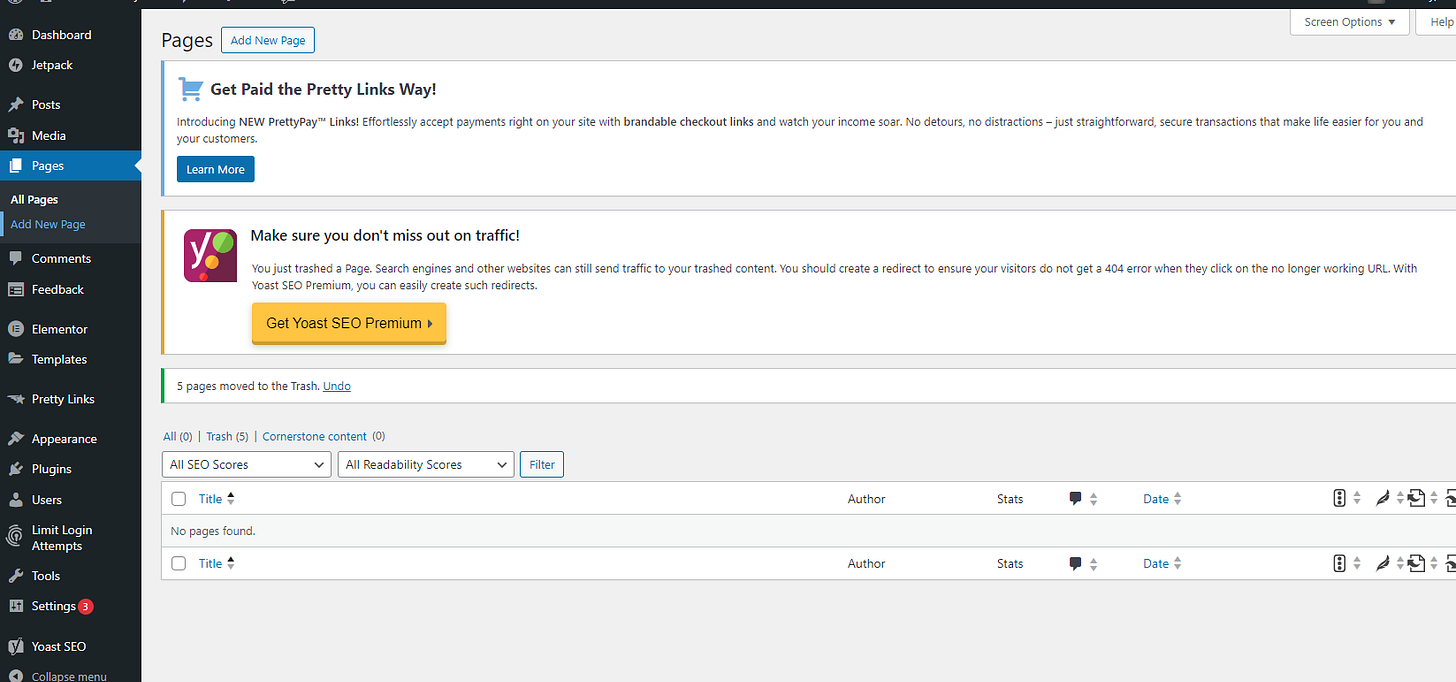The width and height of the screenshot is (1456, 682).
Task: Launch Elementor from its circled E icon
Action: click(15, 329)
